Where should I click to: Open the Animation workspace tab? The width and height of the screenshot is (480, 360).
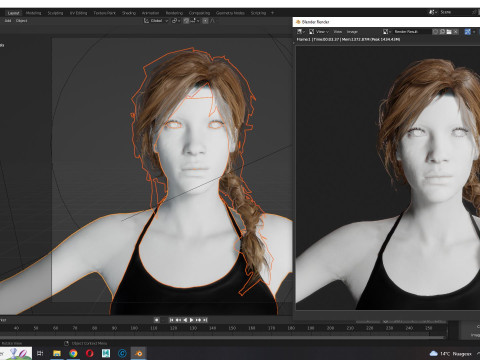click(x=150, y=13)
